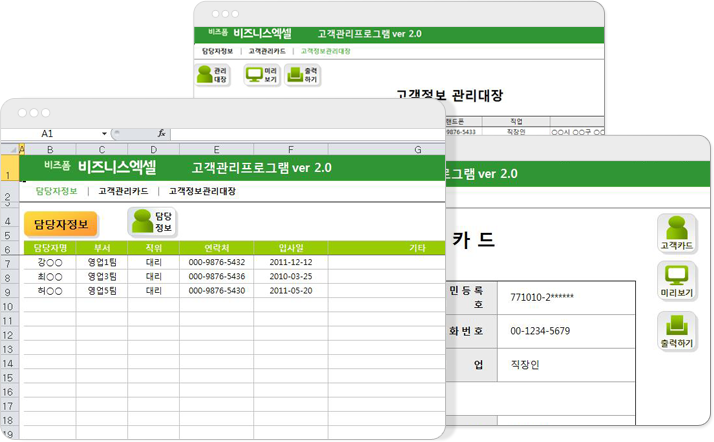Select column E header
The height and width of the screenshot is (442, 714).
pos(216,149)
